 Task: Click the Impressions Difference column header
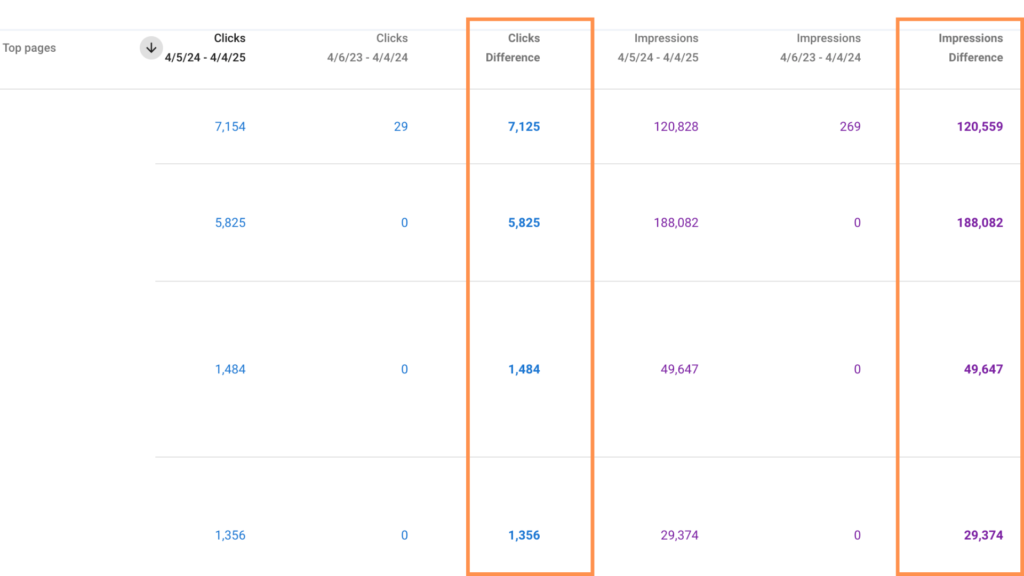pyautogui.click(x=976, y=48)
